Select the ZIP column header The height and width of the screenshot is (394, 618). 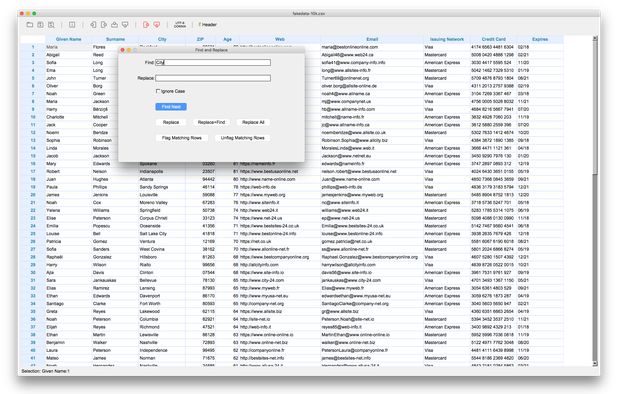pos(200,39)
